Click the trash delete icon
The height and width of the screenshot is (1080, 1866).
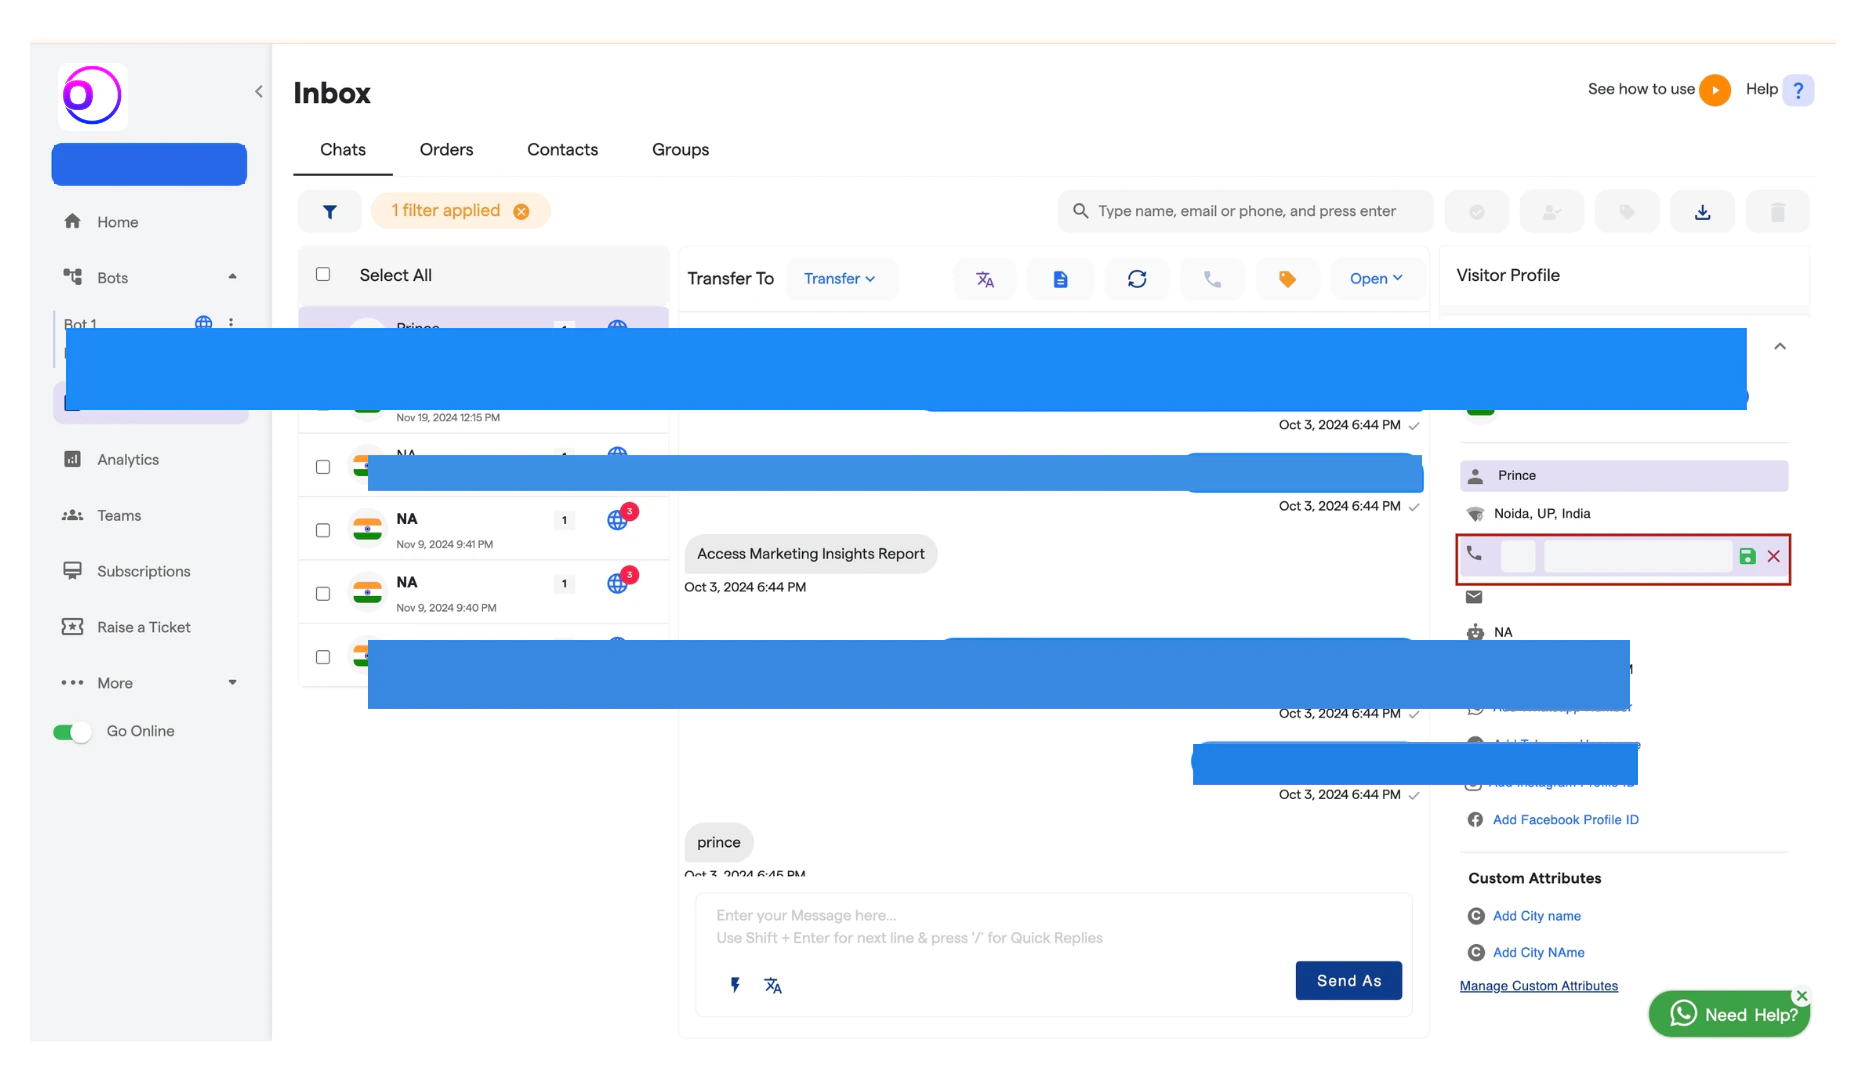(x=1777, y=211)
